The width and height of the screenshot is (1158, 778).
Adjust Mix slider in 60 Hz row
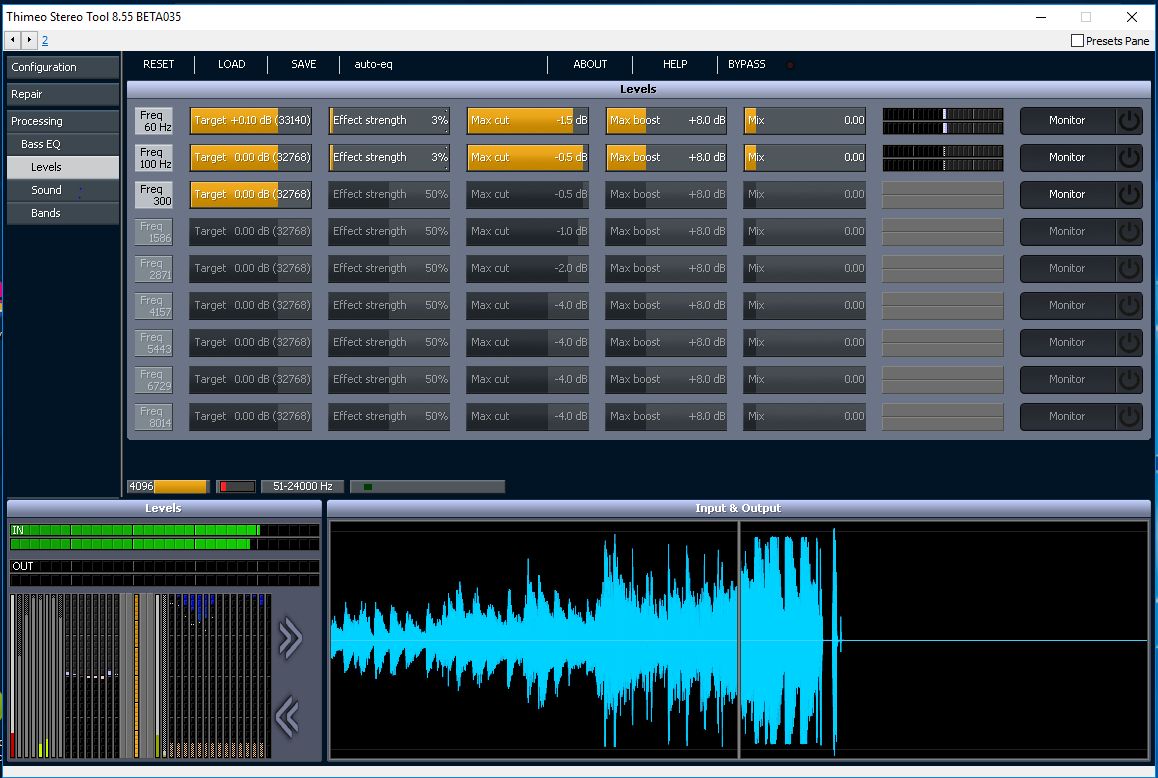pyautogui.click(x=805, y=120)
